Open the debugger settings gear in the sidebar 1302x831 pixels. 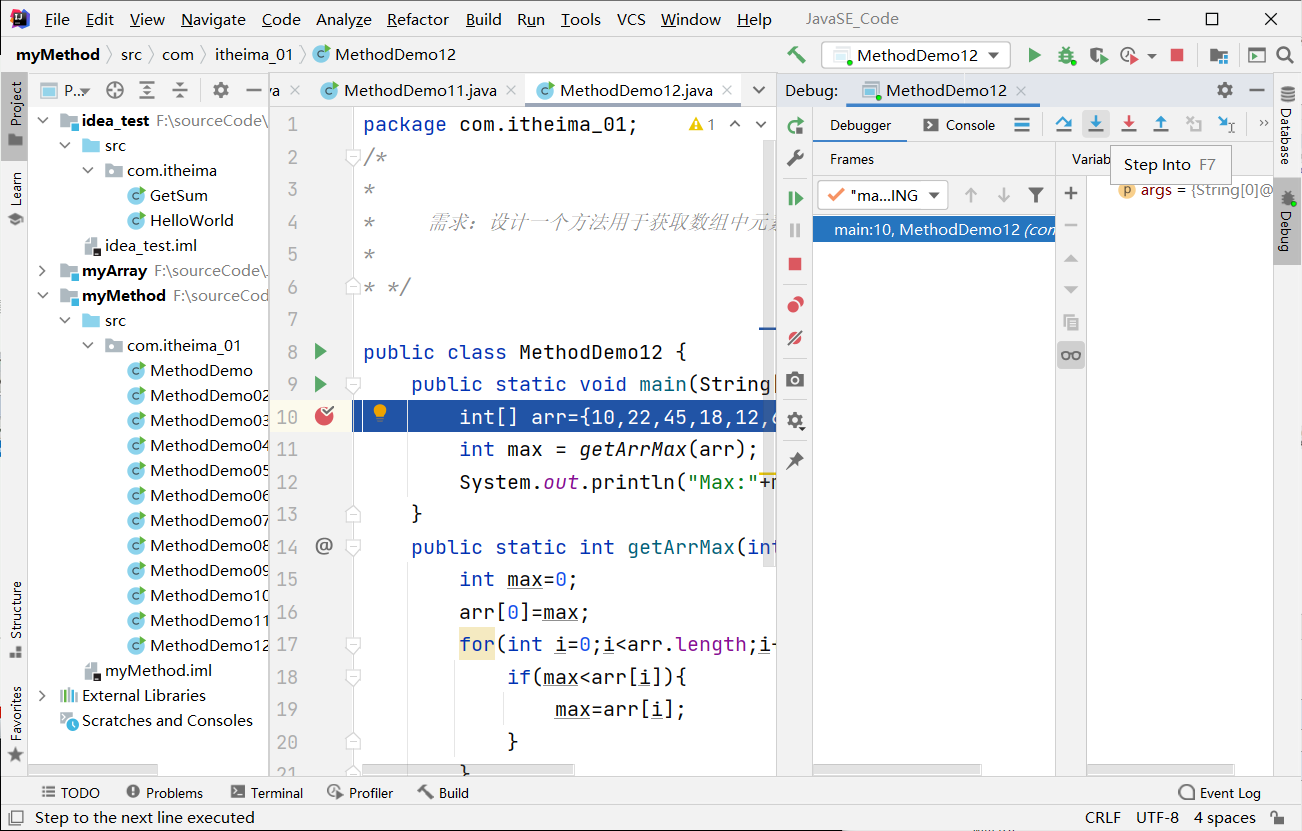pyautogui.click(x=795, y=421)
